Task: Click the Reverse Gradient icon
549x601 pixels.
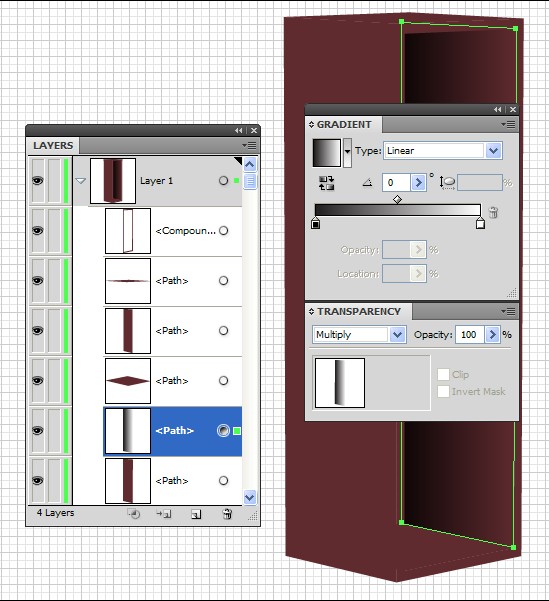Action: pos(326,183)
